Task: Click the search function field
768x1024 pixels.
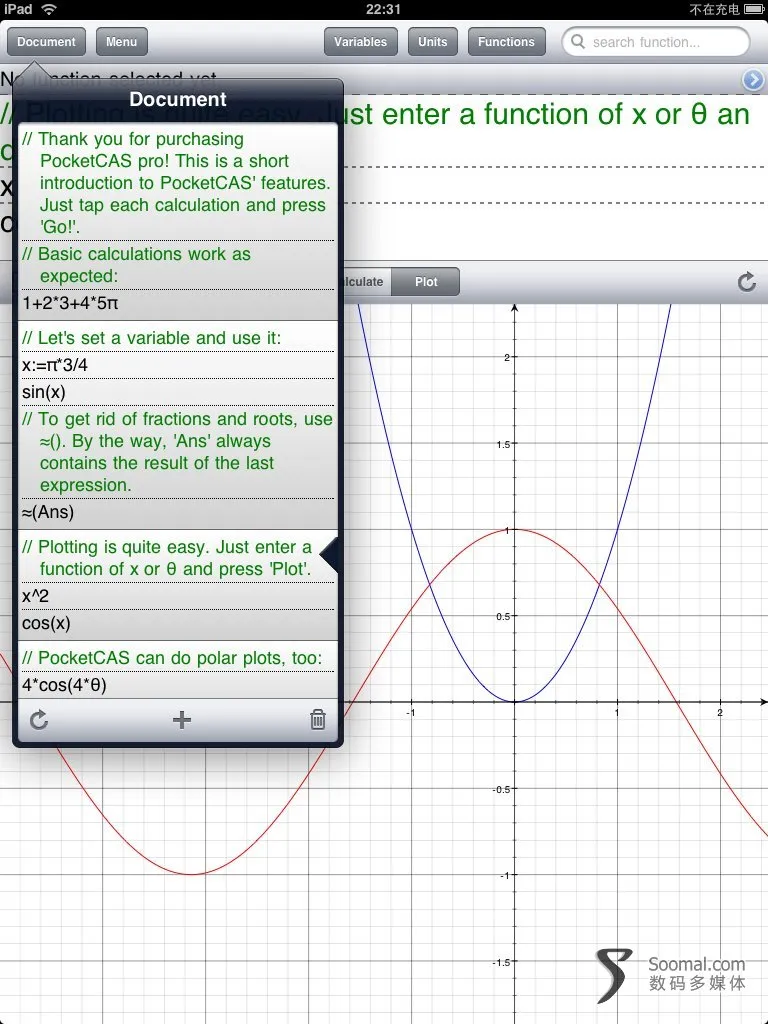Action: coord(656,42)
